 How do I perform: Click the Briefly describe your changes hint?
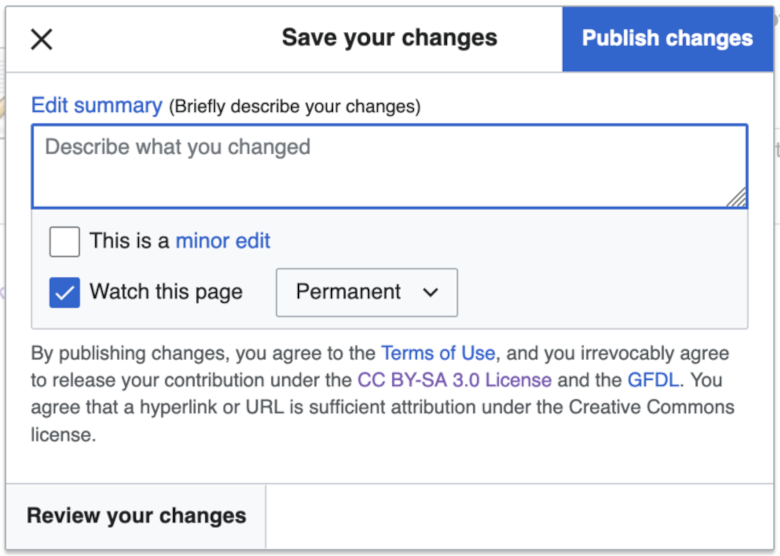click(295, 106)
